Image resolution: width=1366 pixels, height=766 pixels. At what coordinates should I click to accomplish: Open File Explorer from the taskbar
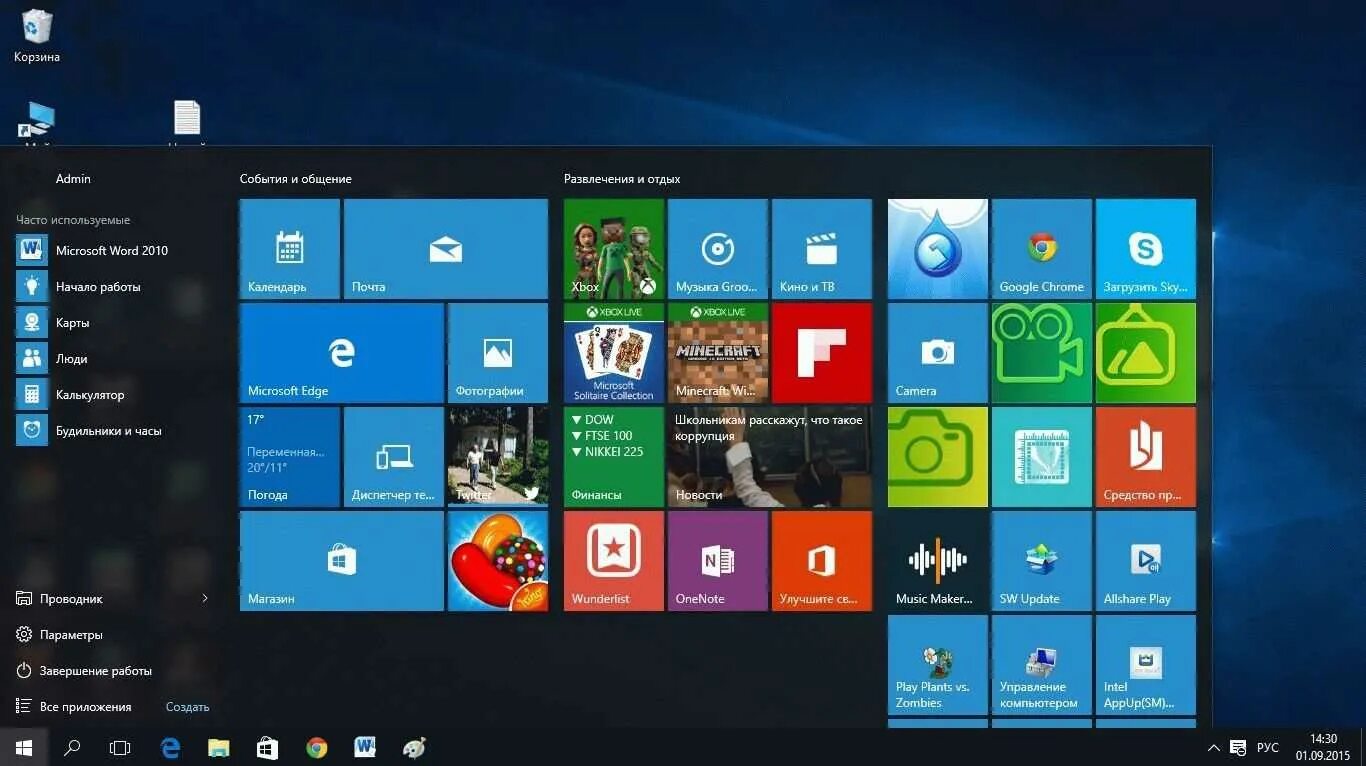pos(218,747)
